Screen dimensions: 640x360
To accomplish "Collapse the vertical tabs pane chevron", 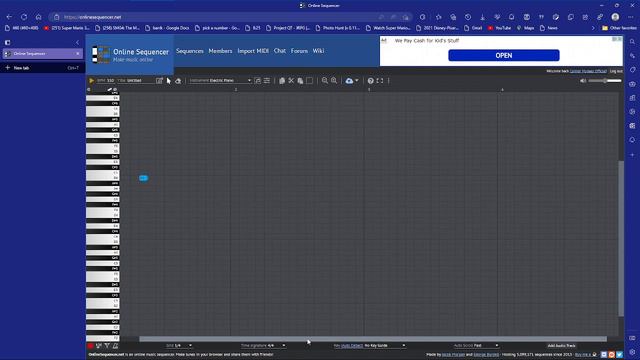I will (78, 42).
